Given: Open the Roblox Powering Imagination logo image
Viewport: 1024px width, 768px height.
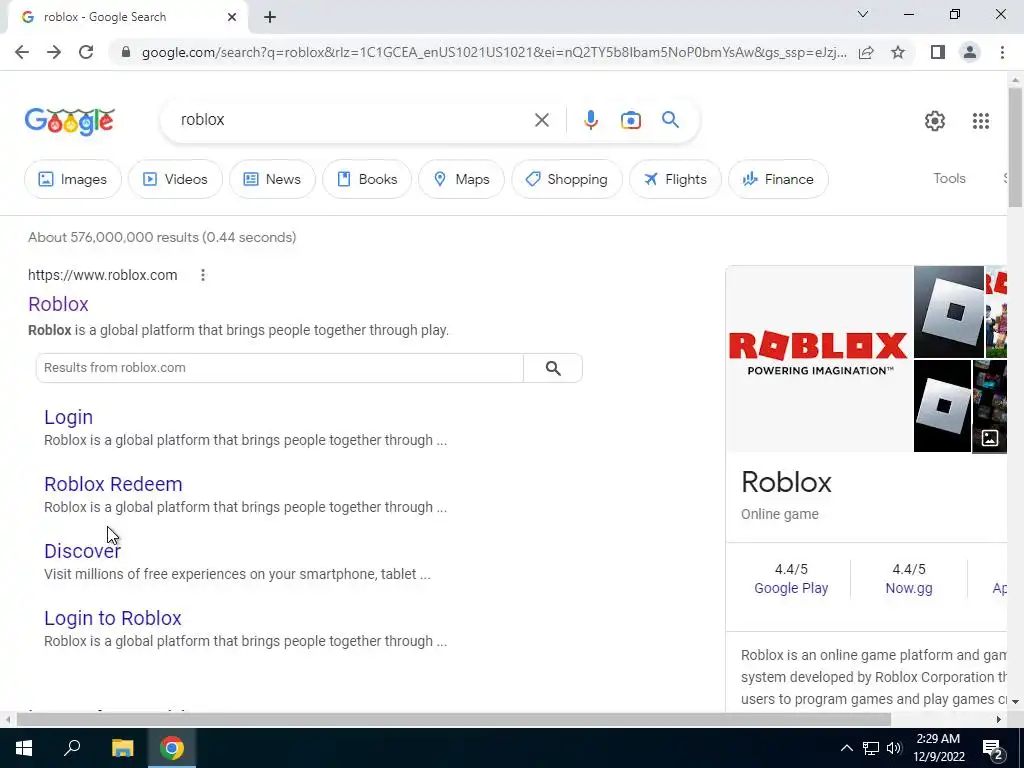Looking at the screenshot, I should pyautogui.click(x=819, y=358).
